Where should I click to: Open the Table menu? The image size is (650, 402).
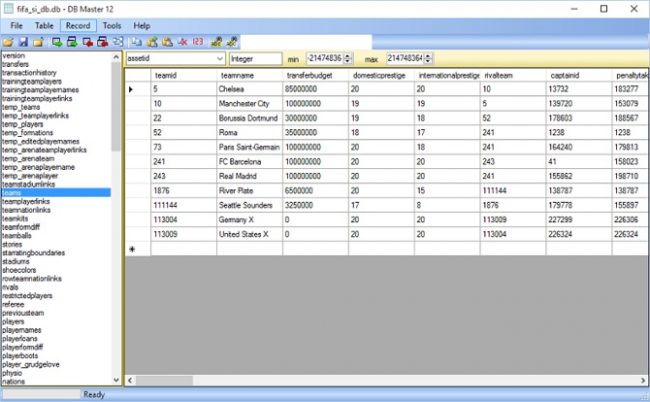44,26
